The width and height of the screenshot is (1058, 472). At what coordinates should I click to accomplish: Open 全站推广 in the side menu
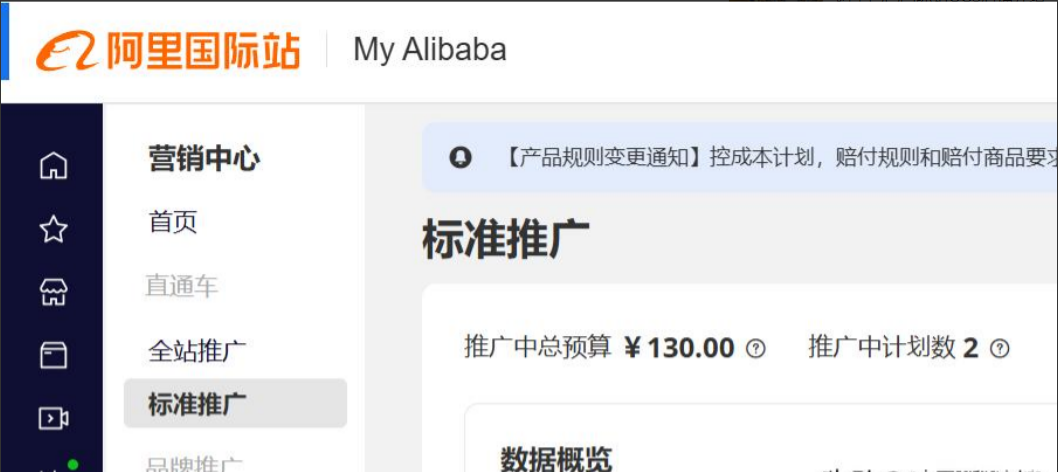[198, 351]
